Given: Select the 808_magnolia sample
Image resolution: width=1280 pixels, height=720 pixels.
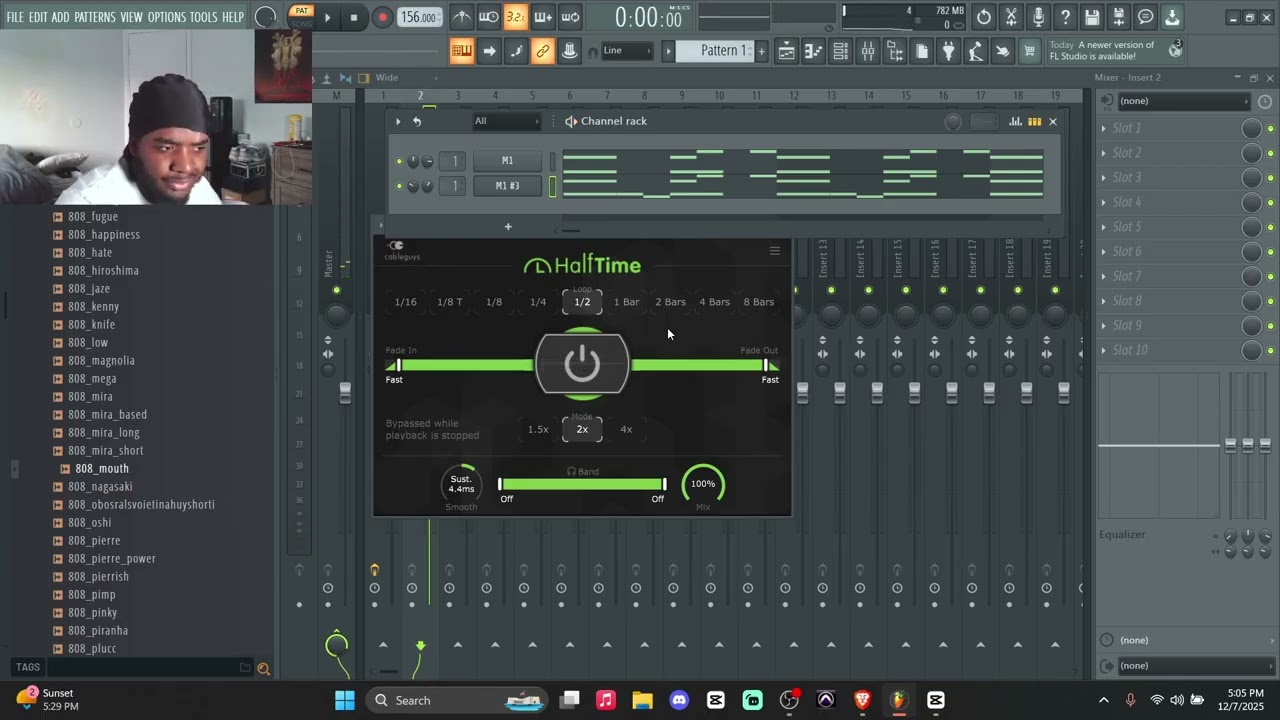Looking at the screenshot, I should click(101, 361).
